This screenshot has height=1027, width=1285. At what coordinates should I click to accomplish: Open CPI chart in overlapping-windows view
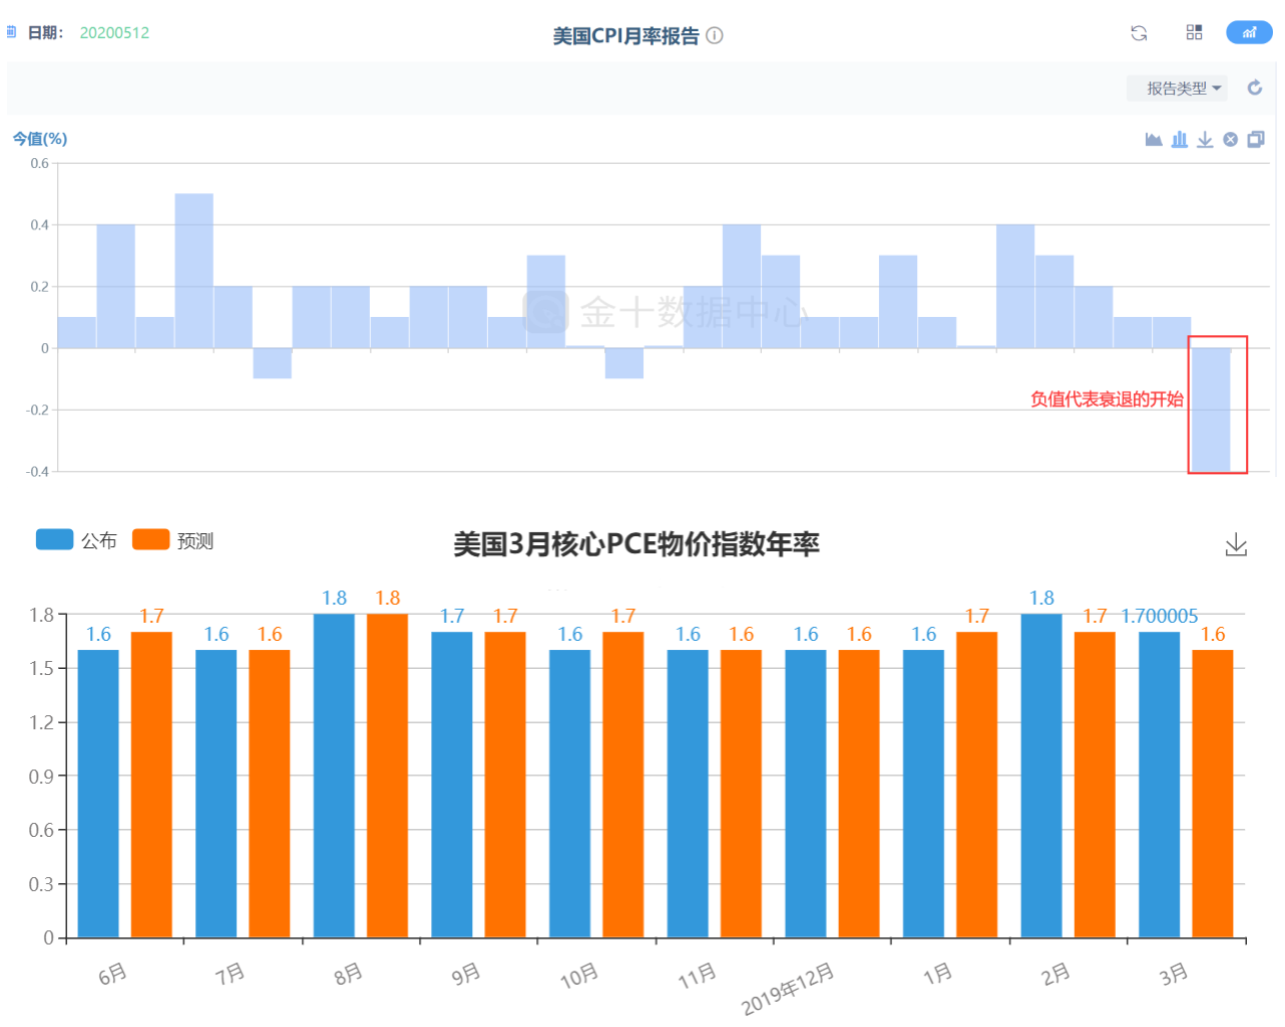point(1256,139)
